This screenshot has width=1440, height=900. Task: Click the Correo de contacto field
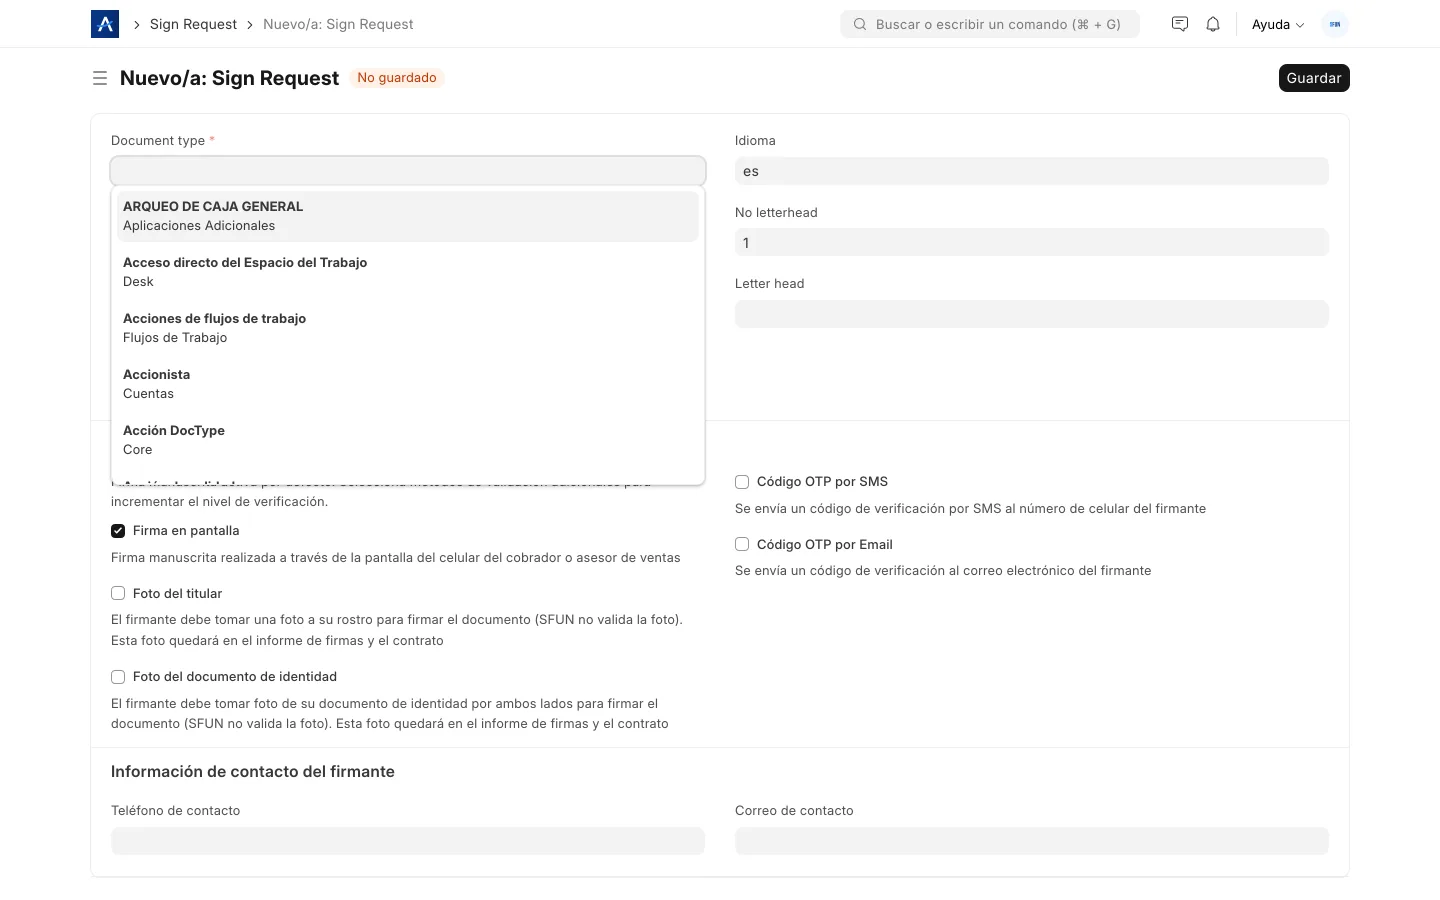pyautogui.click(x=1032, y=841)
